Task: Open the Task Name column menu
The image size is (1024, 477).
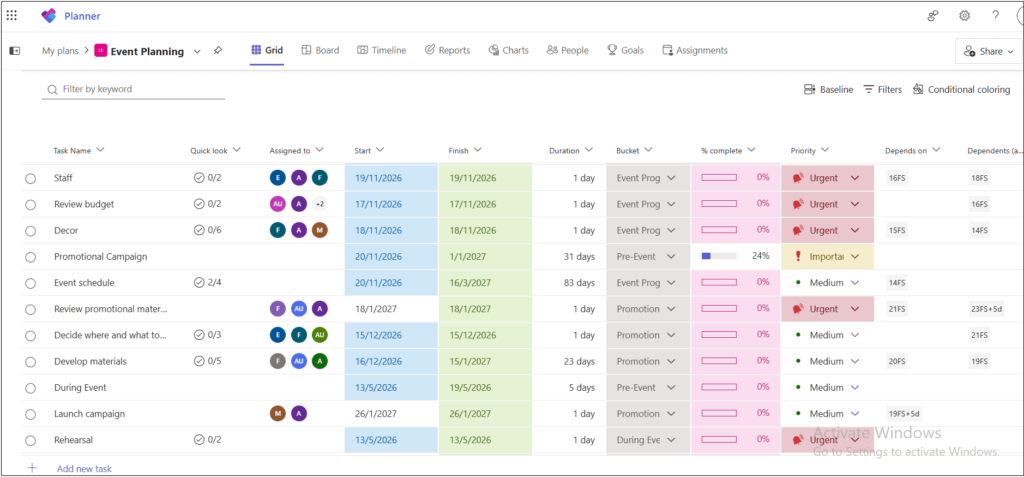Action: 100,150
